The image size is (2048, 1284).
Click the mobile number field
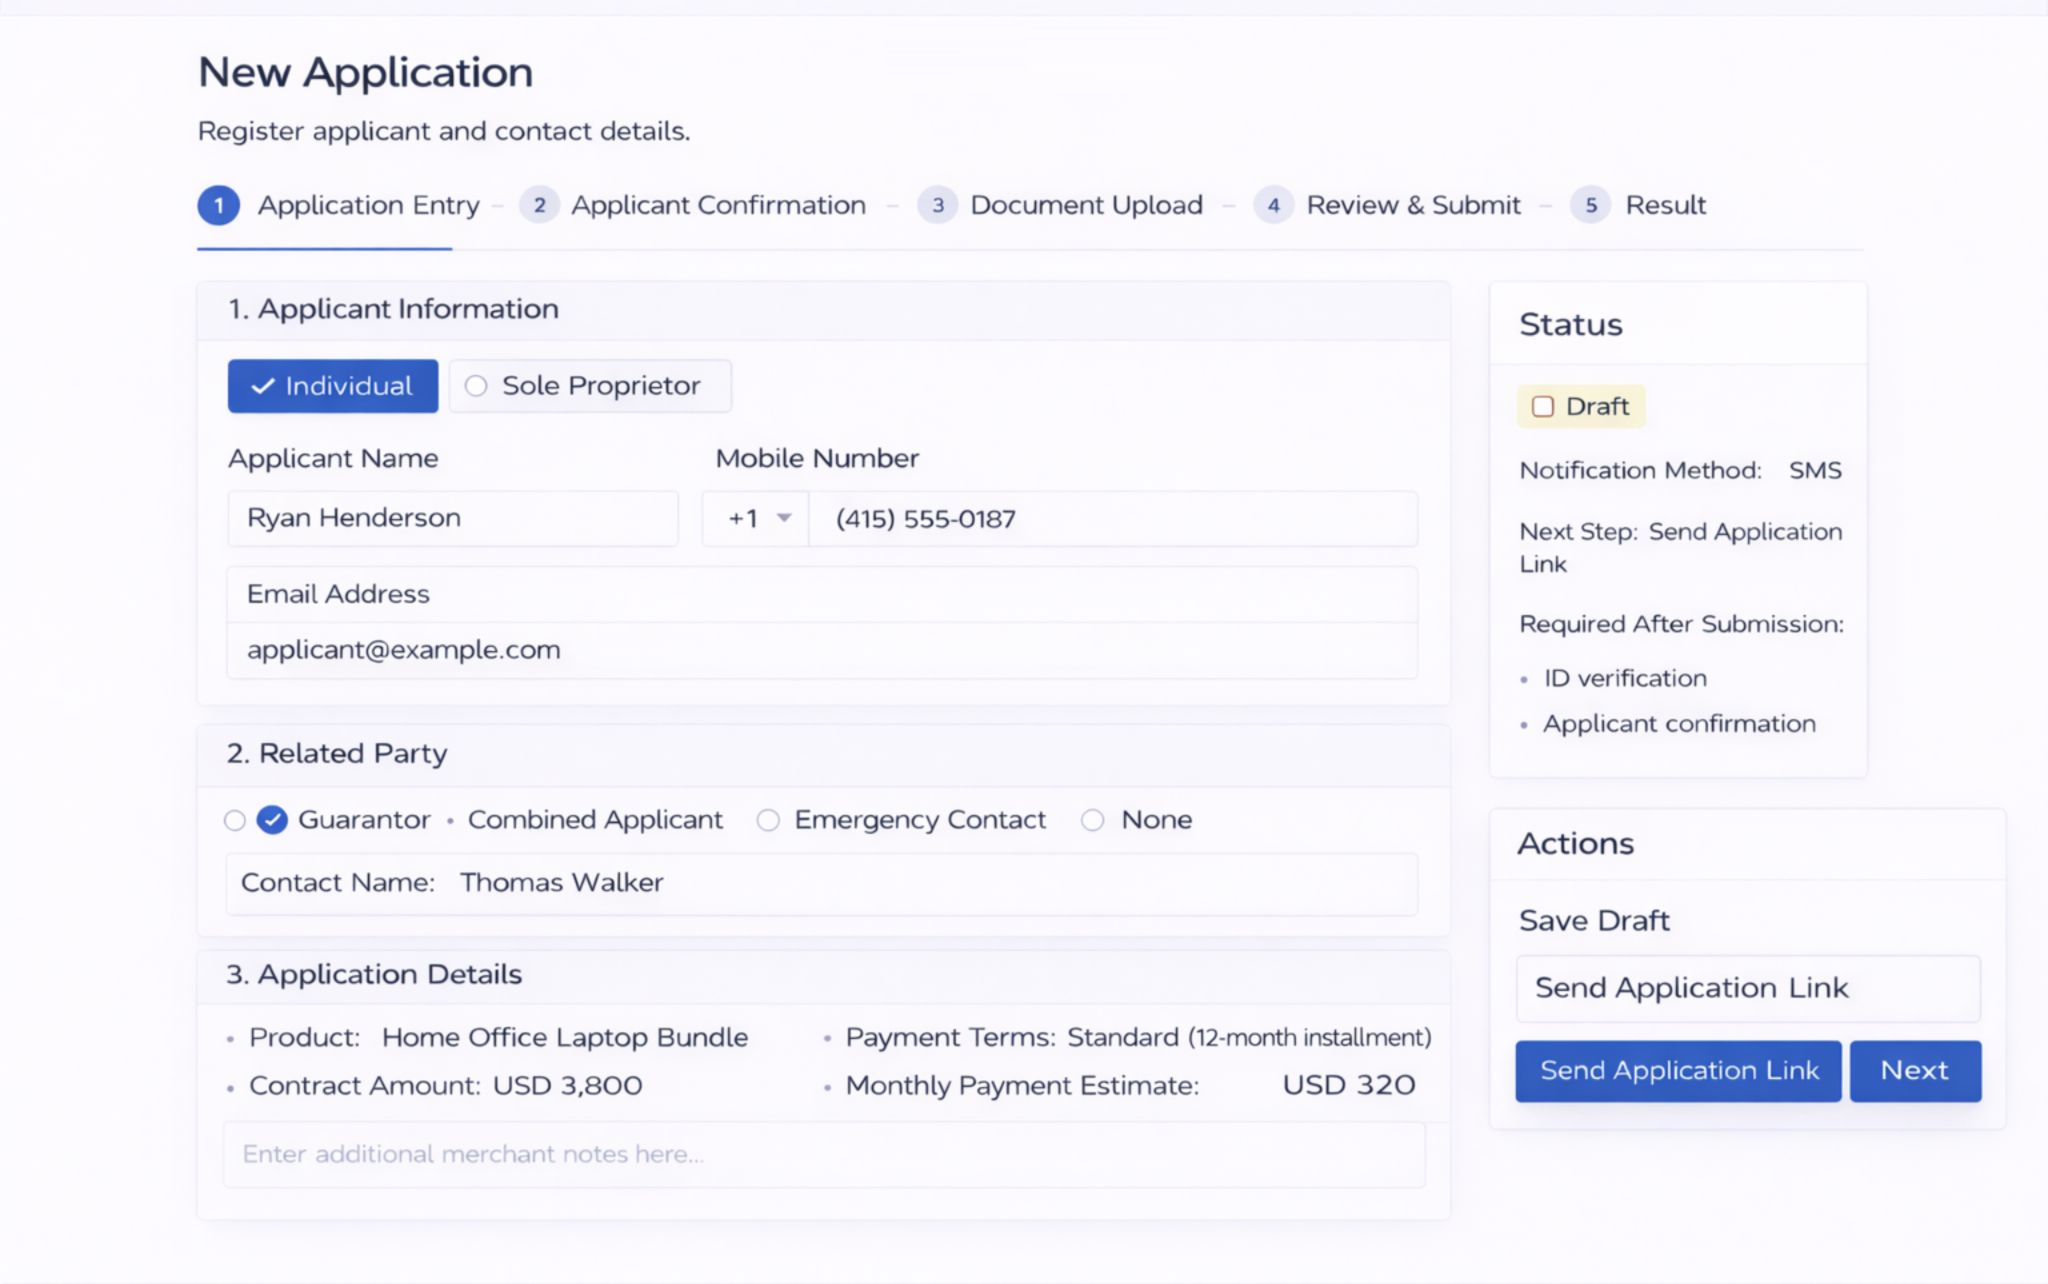click(1112, 519)
